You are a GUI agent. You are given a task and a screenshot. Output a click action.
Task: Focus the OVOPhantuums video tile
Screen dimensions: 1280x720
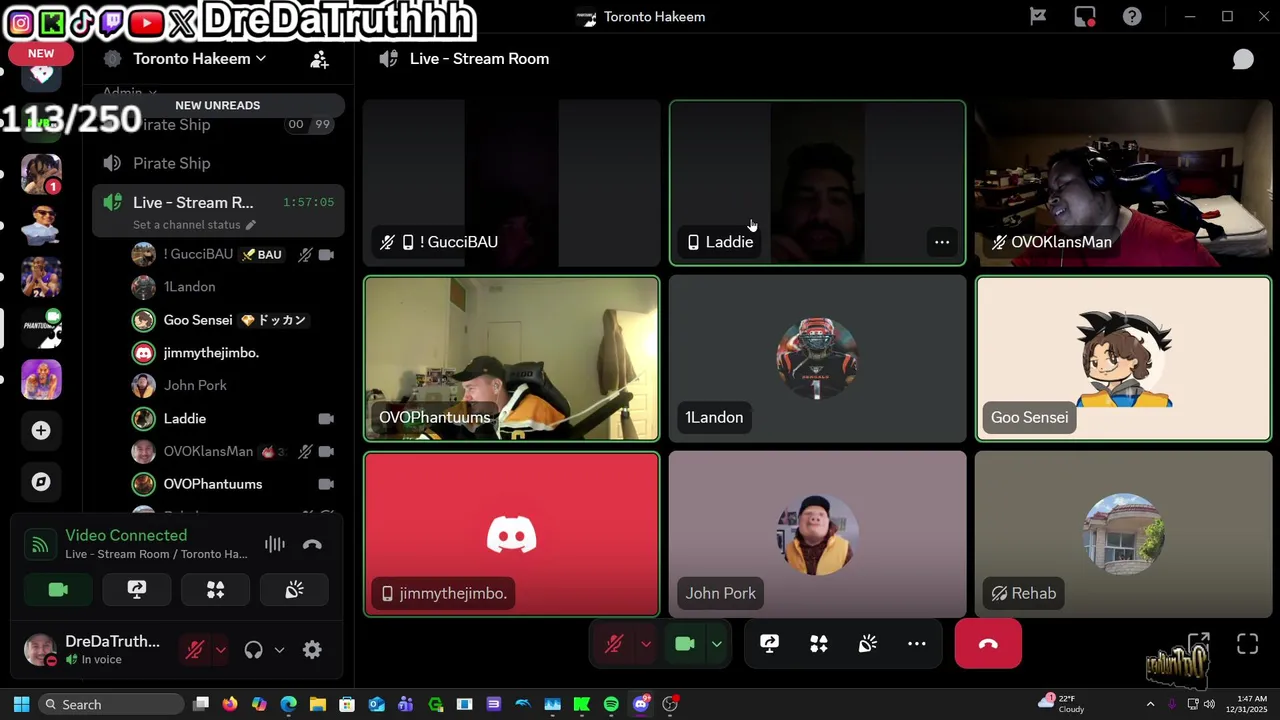511,358
